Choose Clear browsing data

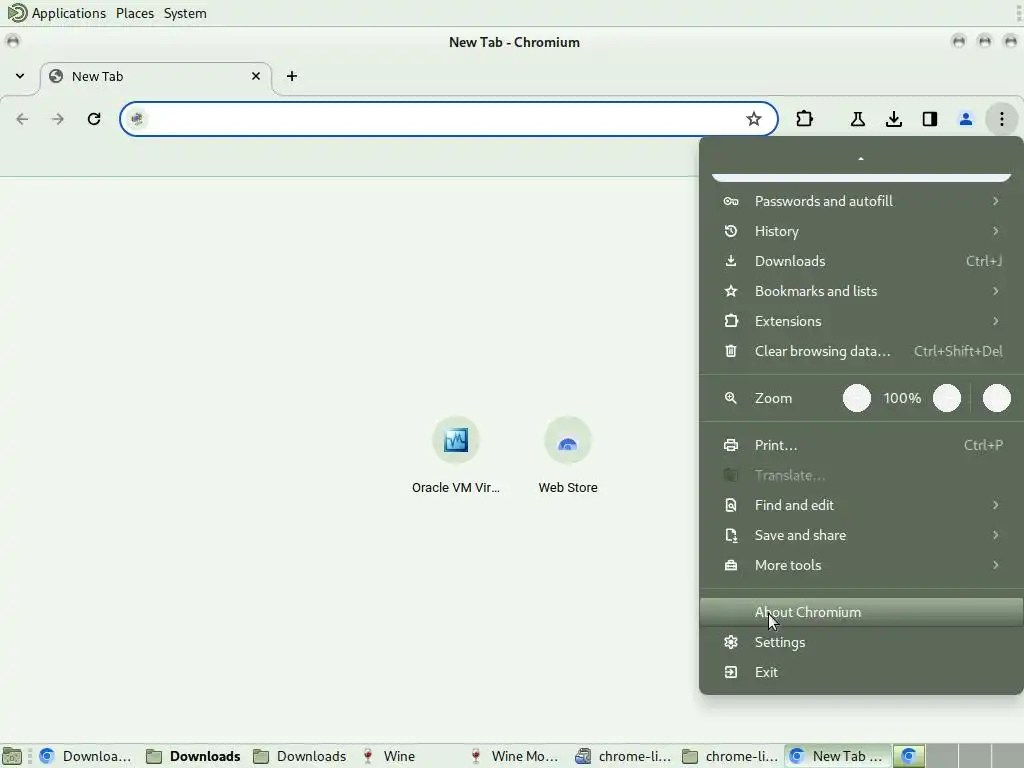pos(861,351)
